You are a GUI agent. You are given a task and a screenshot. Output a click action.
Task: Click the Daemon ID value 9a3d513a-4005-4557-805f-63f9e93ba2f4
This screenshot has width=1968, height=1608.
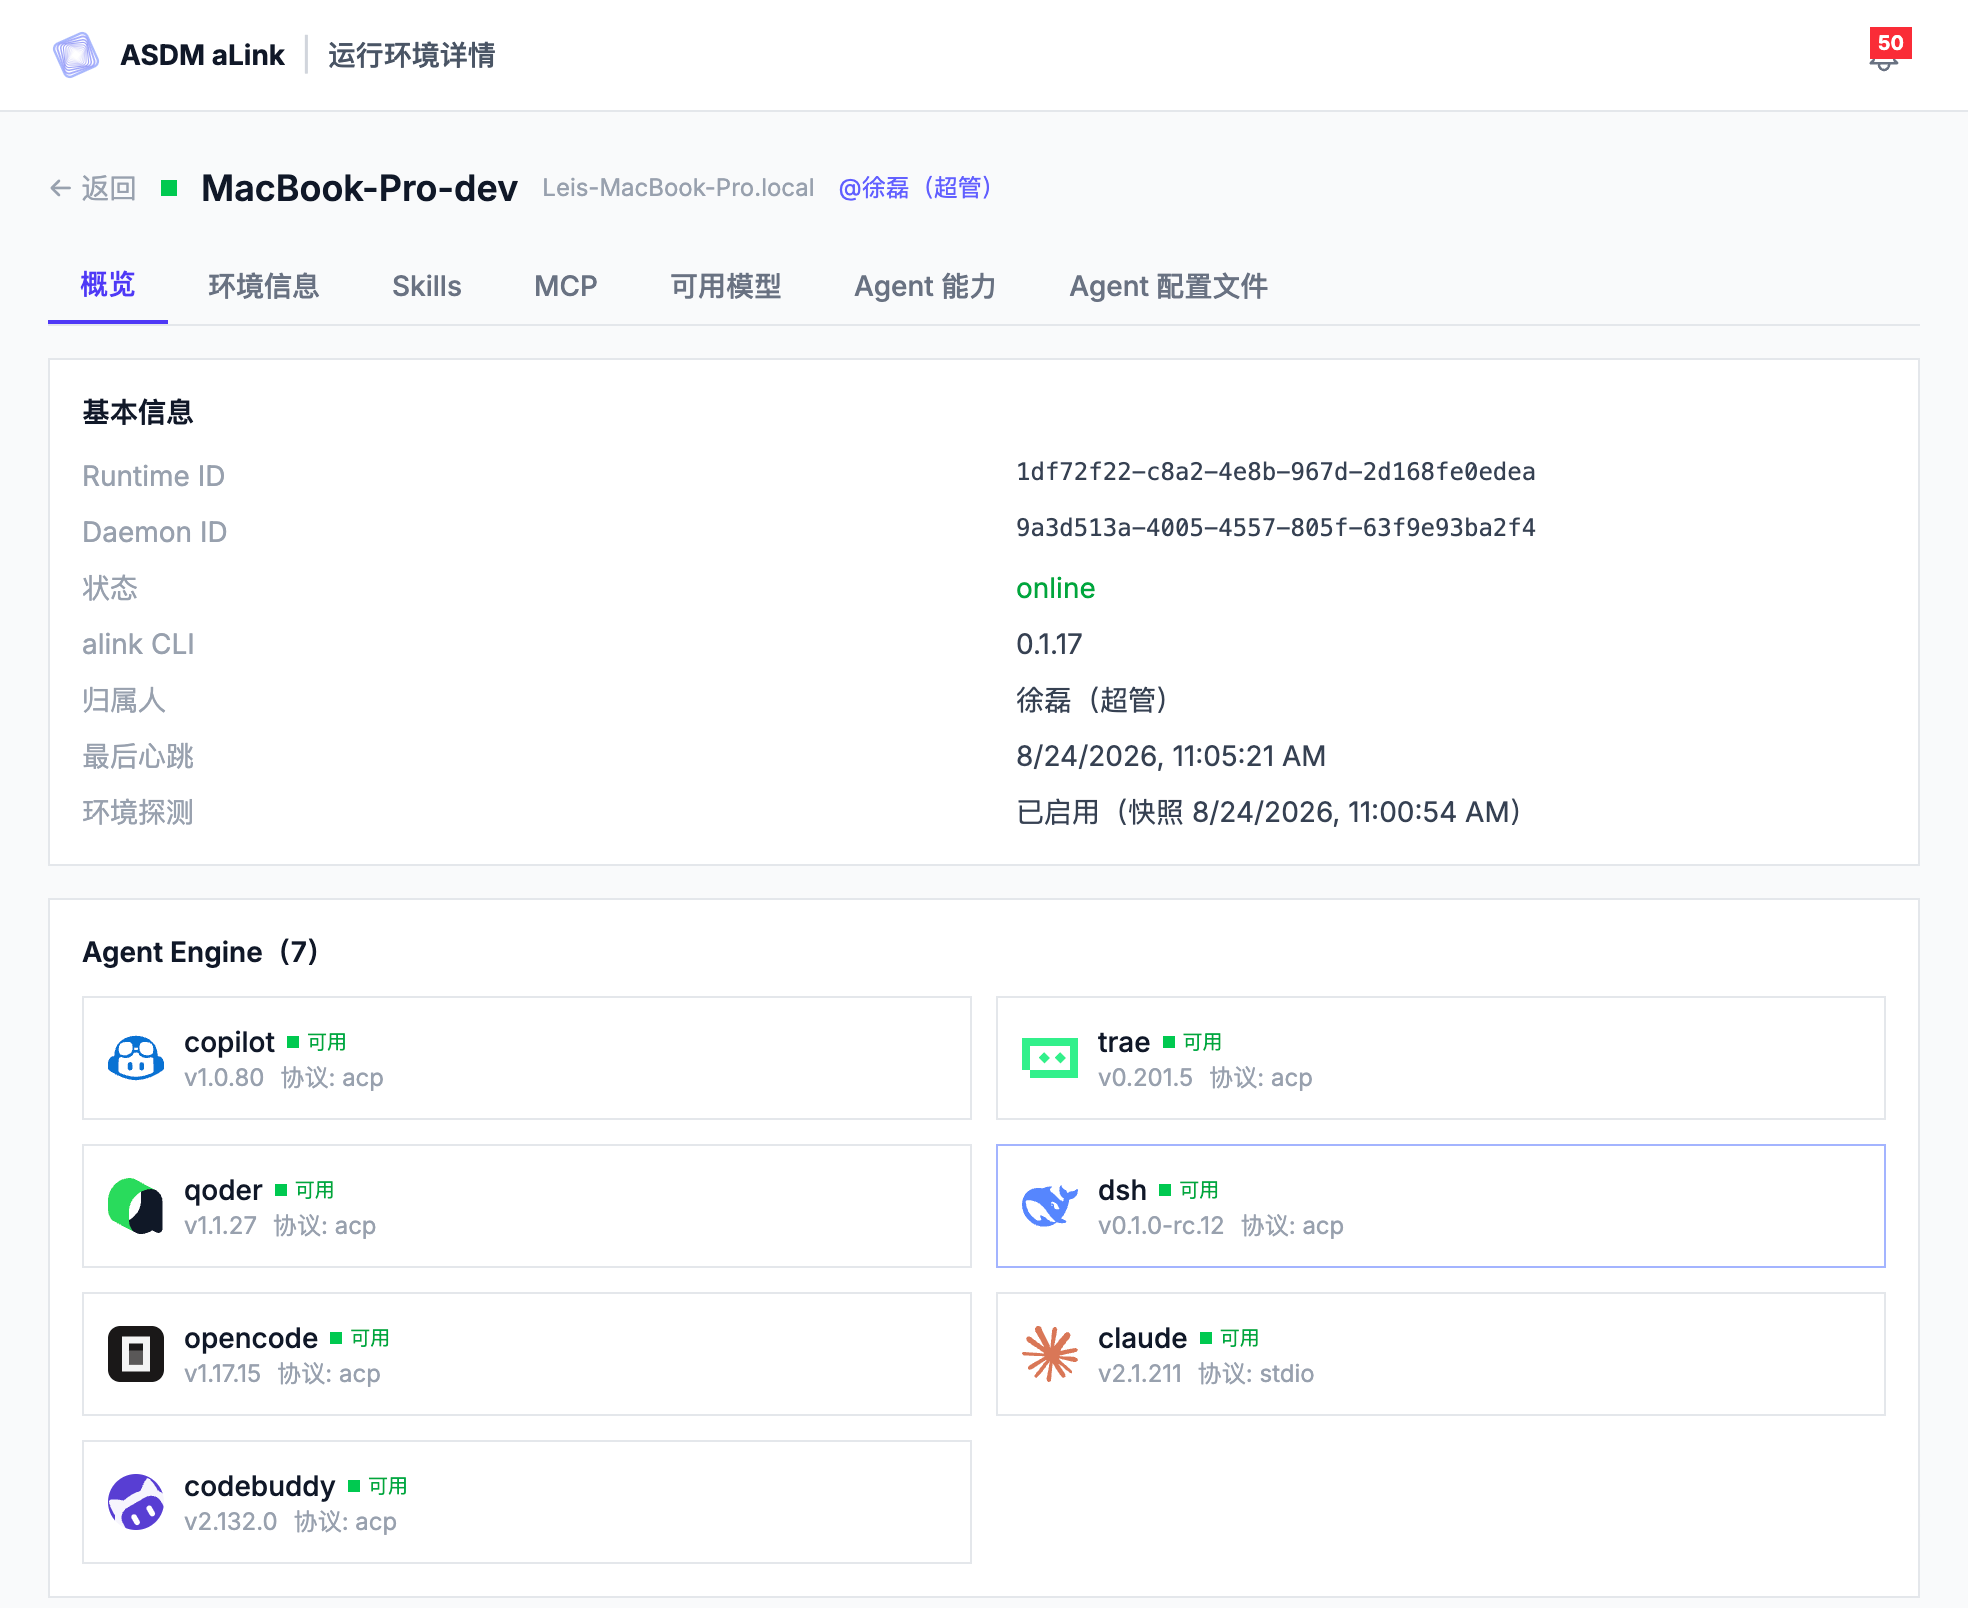1276,528
